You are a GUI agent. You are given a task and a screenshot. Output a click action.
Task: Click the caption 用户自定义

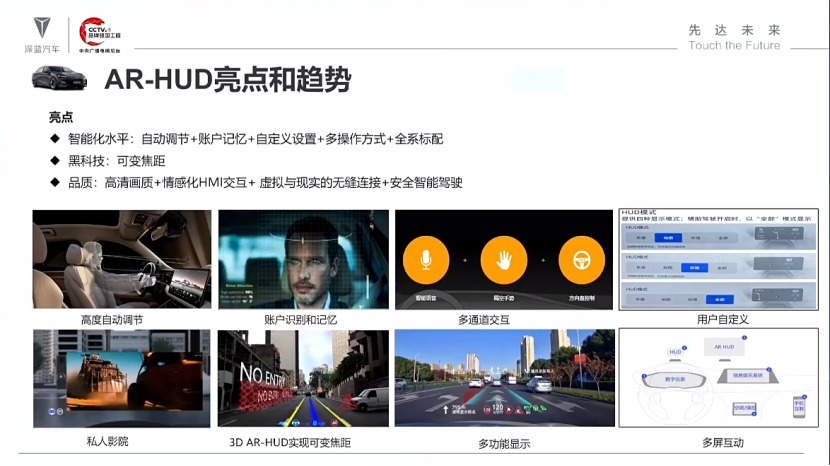coord(723,319)
